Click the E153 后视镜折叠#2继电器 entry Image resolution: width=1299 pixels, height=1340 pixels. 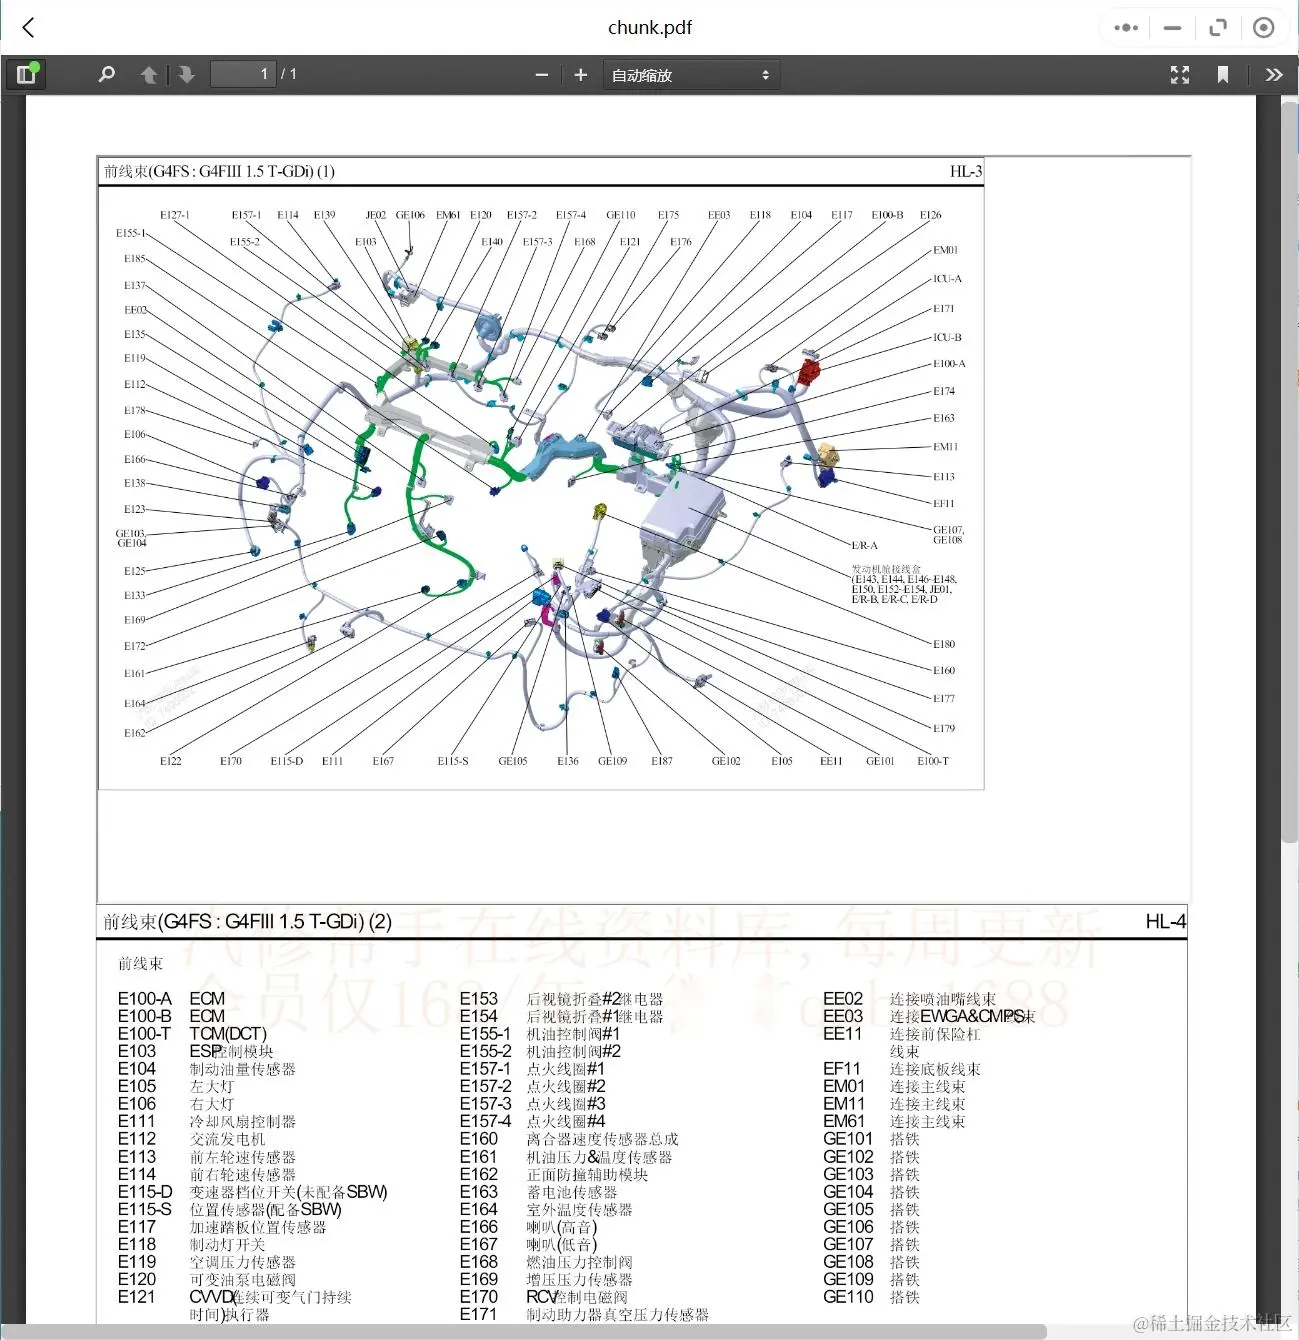(x=561, y=998)
